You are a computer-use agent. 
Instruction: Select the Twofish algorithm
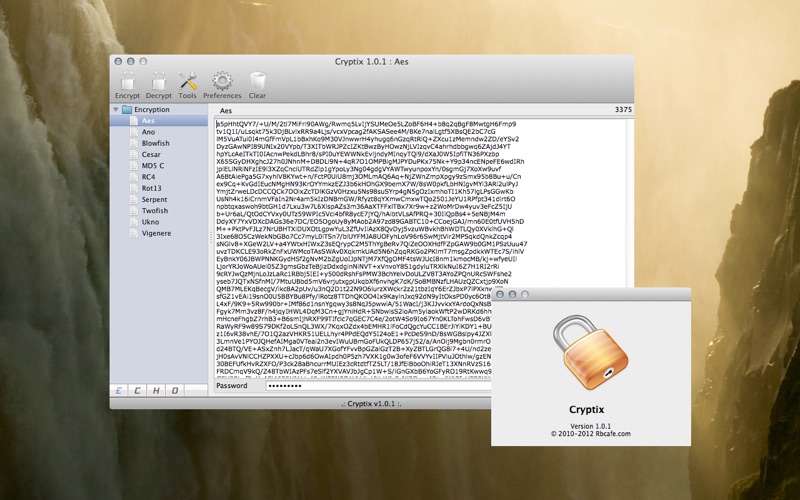(x=159, y=210)
